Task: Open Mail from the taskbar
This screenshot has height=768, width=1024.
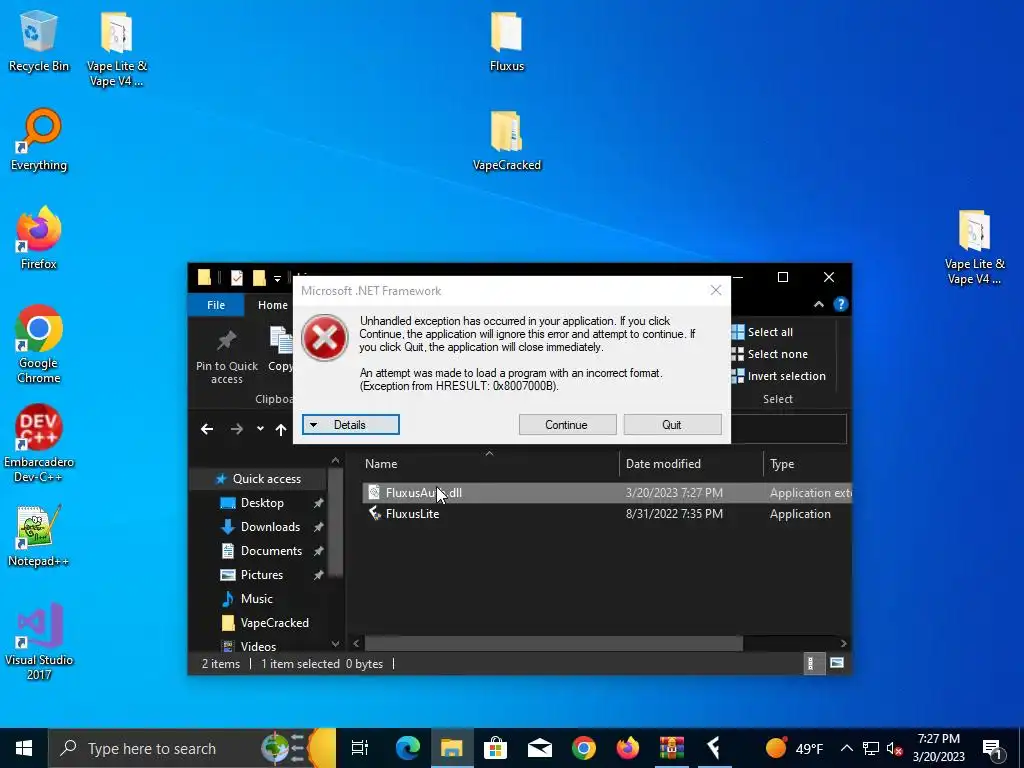Action: pyautogui.click(x=539, y=748)
